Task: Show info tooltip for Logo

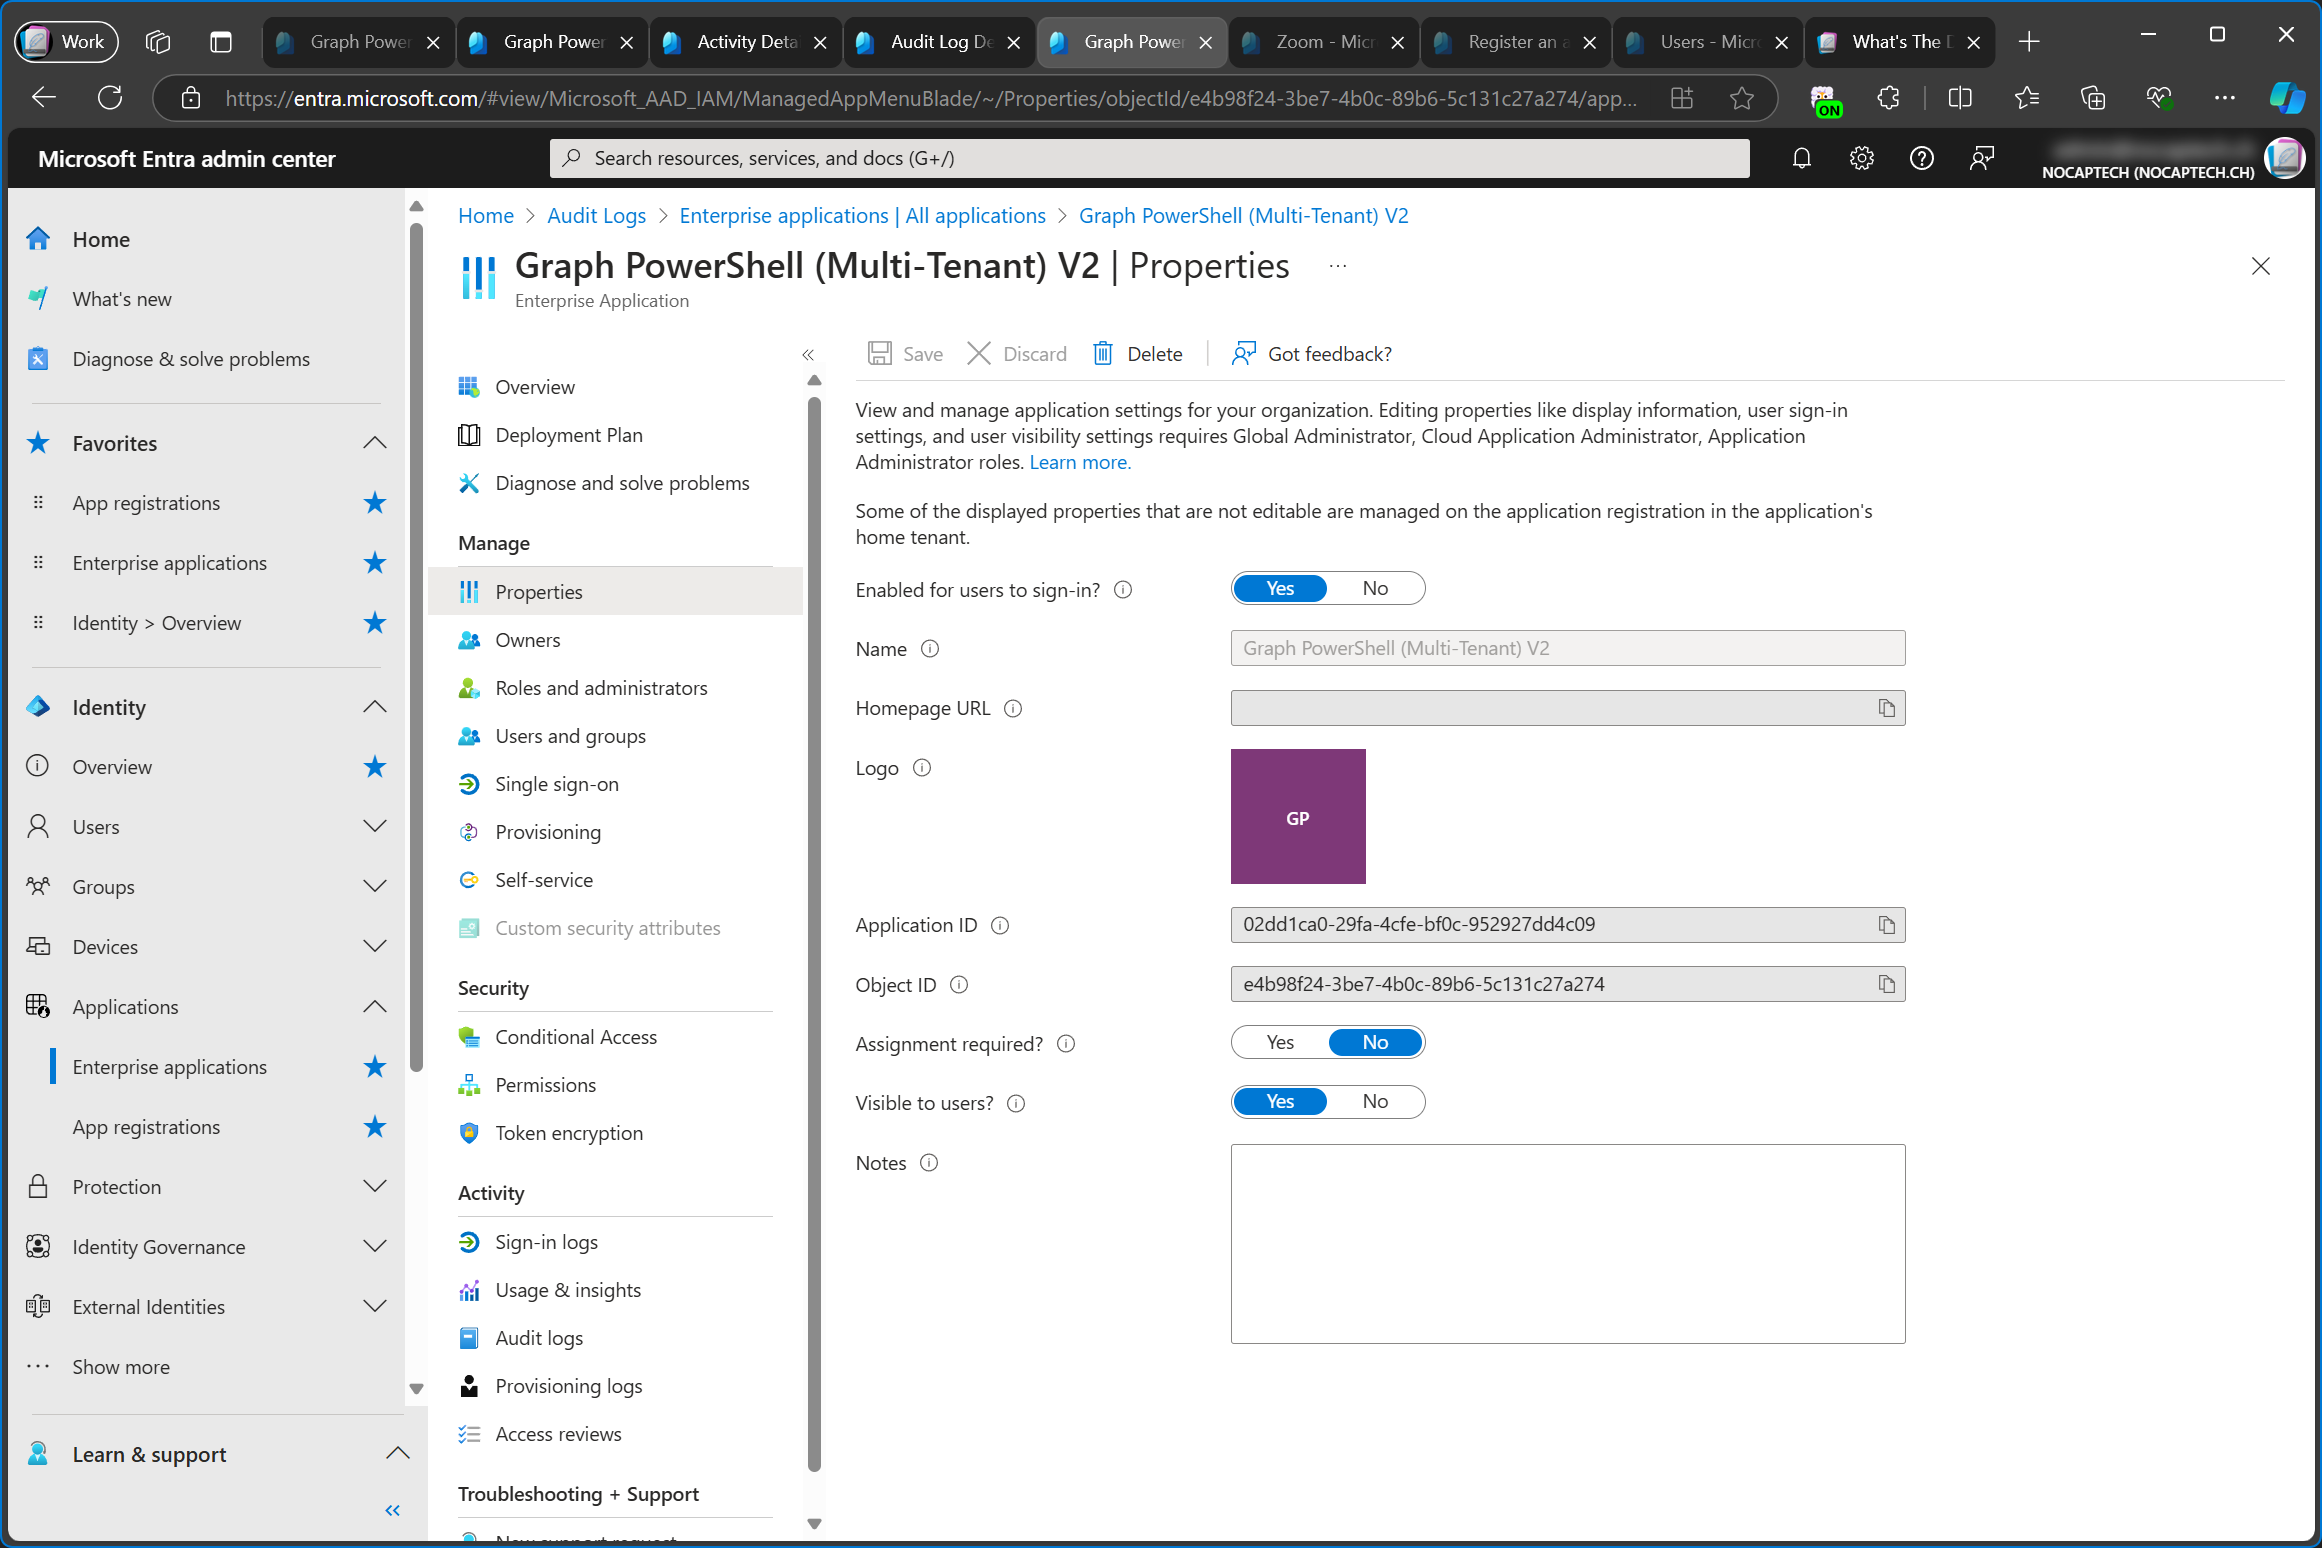Action: [922, 768]
